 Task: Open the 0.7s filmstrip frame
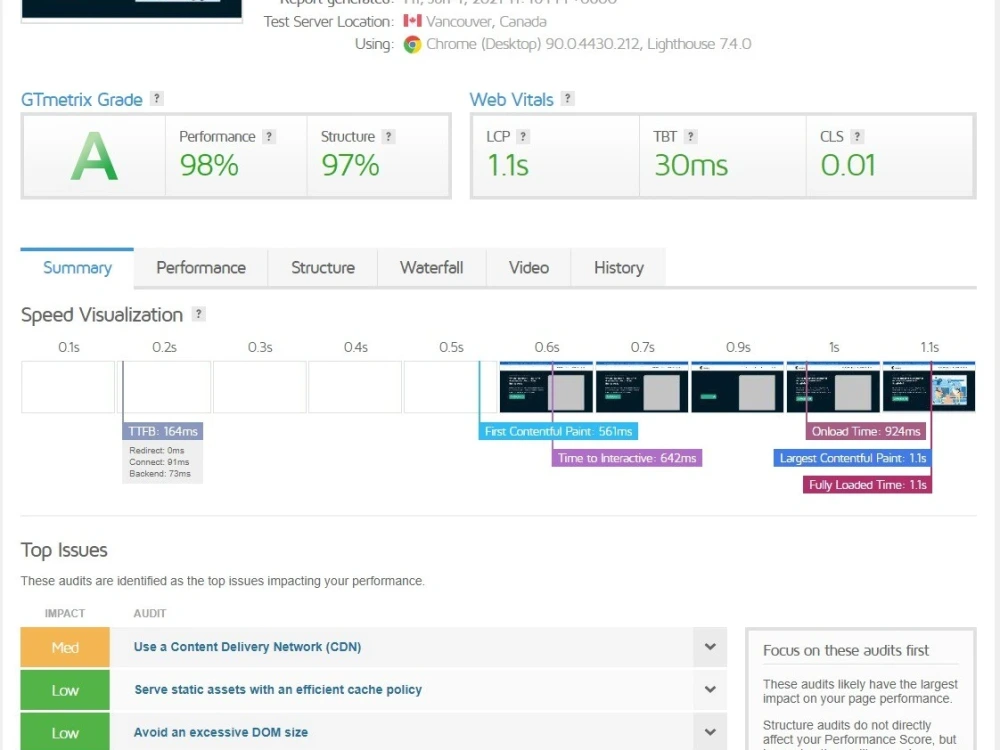[x=642, y=387]
